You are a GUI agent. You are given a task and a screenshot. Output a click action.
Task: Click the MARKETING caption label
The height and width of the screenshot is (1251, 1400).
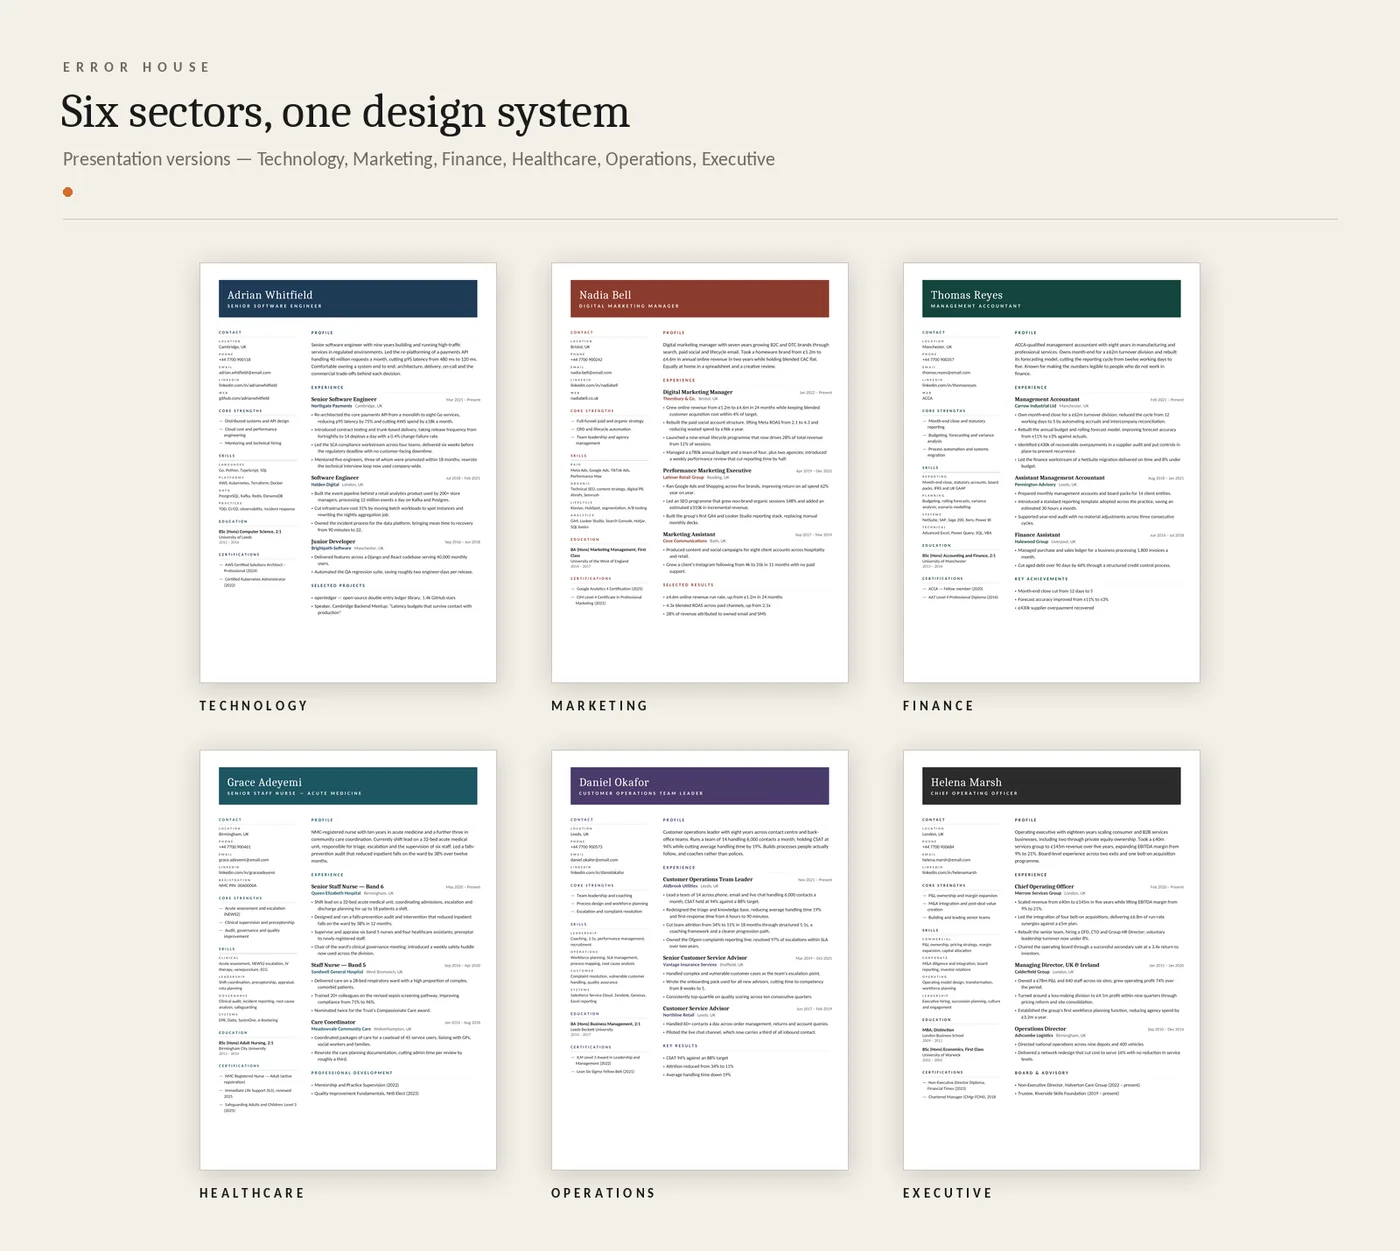[600, 706]
